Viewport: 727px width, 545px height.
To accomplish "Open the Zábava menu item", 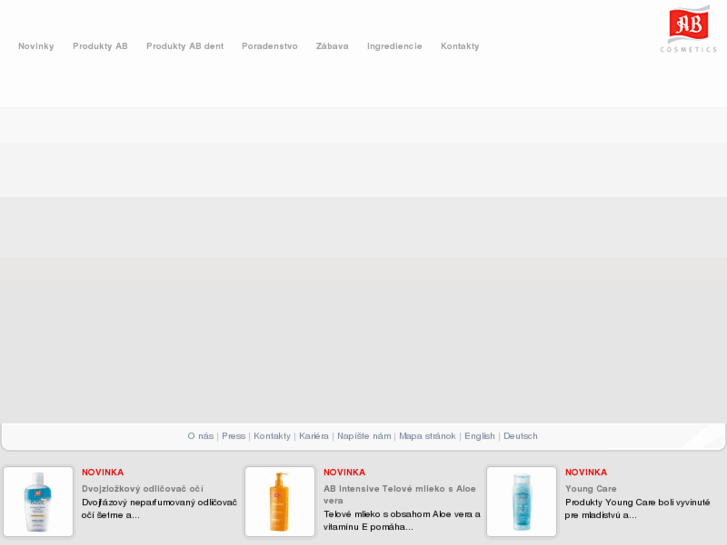I will pos(332,46).
